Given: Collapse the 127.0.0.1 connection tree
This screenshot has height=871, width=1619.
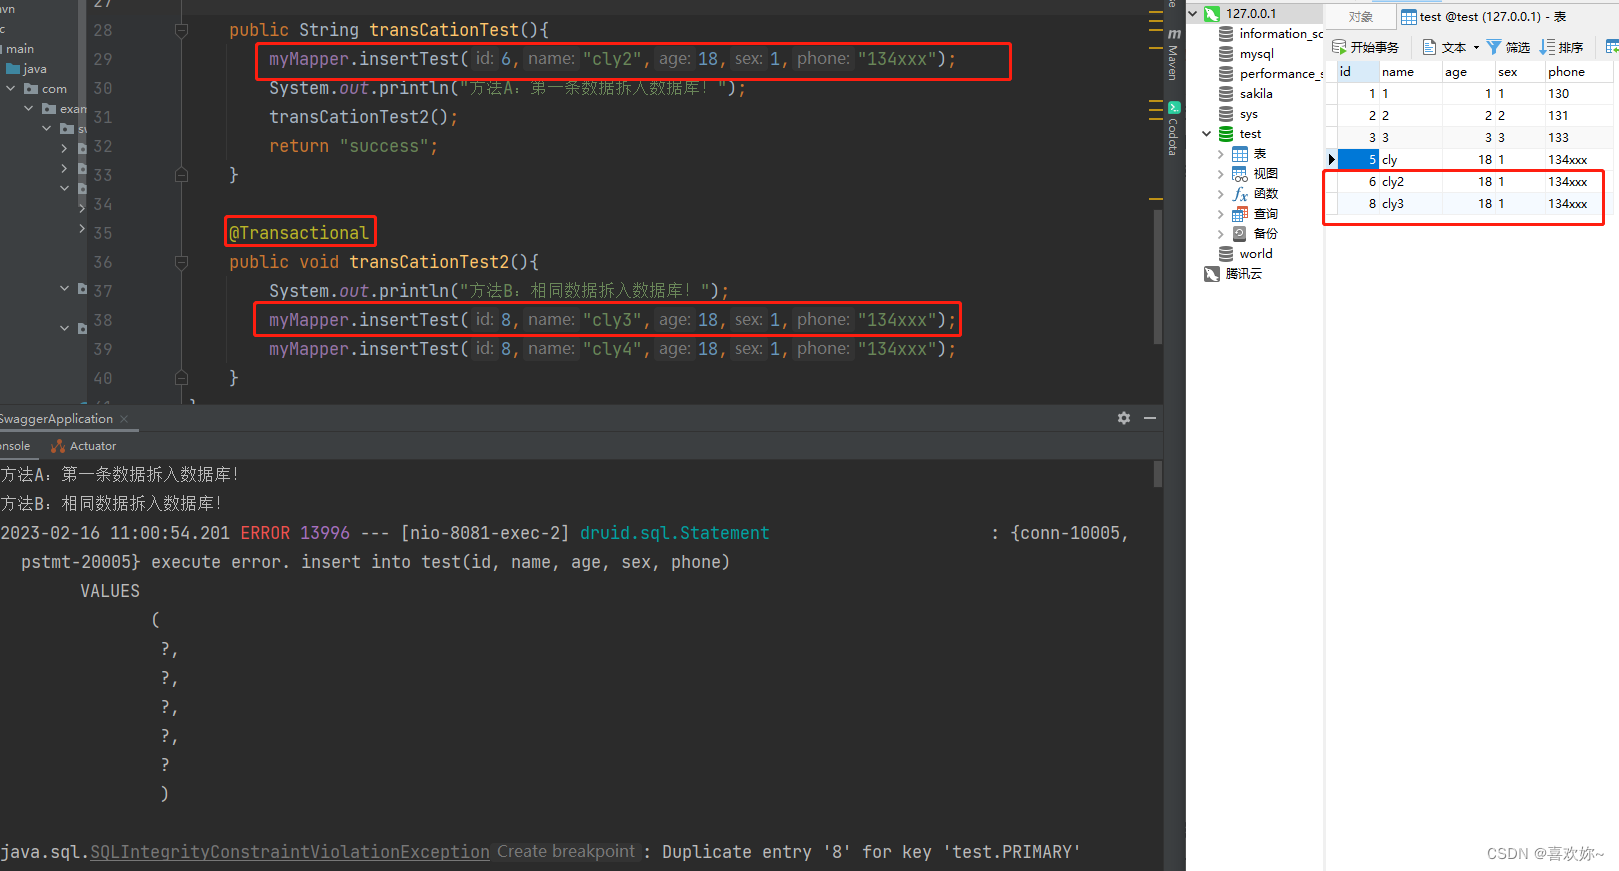Looking at the screenshot, I should click(1193, 14).
